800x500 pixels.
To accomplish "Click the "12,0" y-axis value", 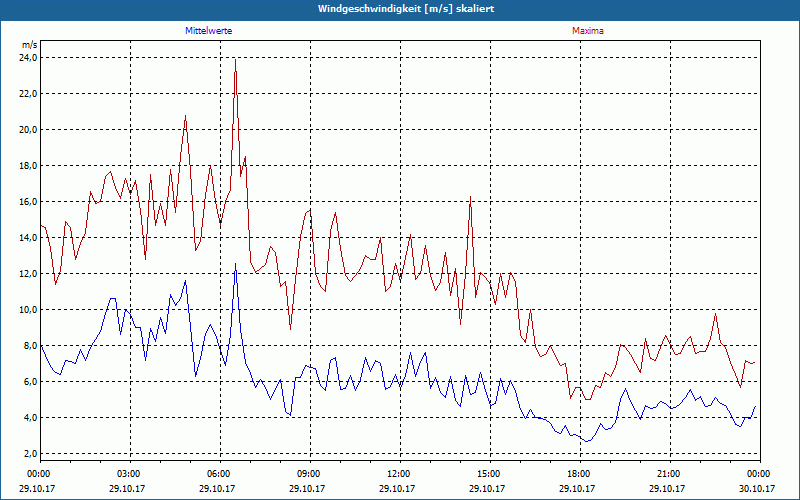I will coord(29,273).
